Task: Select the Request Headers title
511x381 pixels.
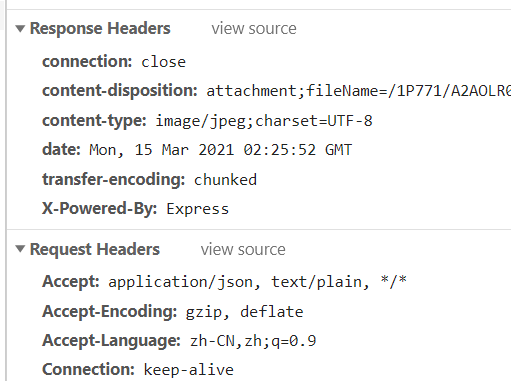Action: (x=95, y=249)
